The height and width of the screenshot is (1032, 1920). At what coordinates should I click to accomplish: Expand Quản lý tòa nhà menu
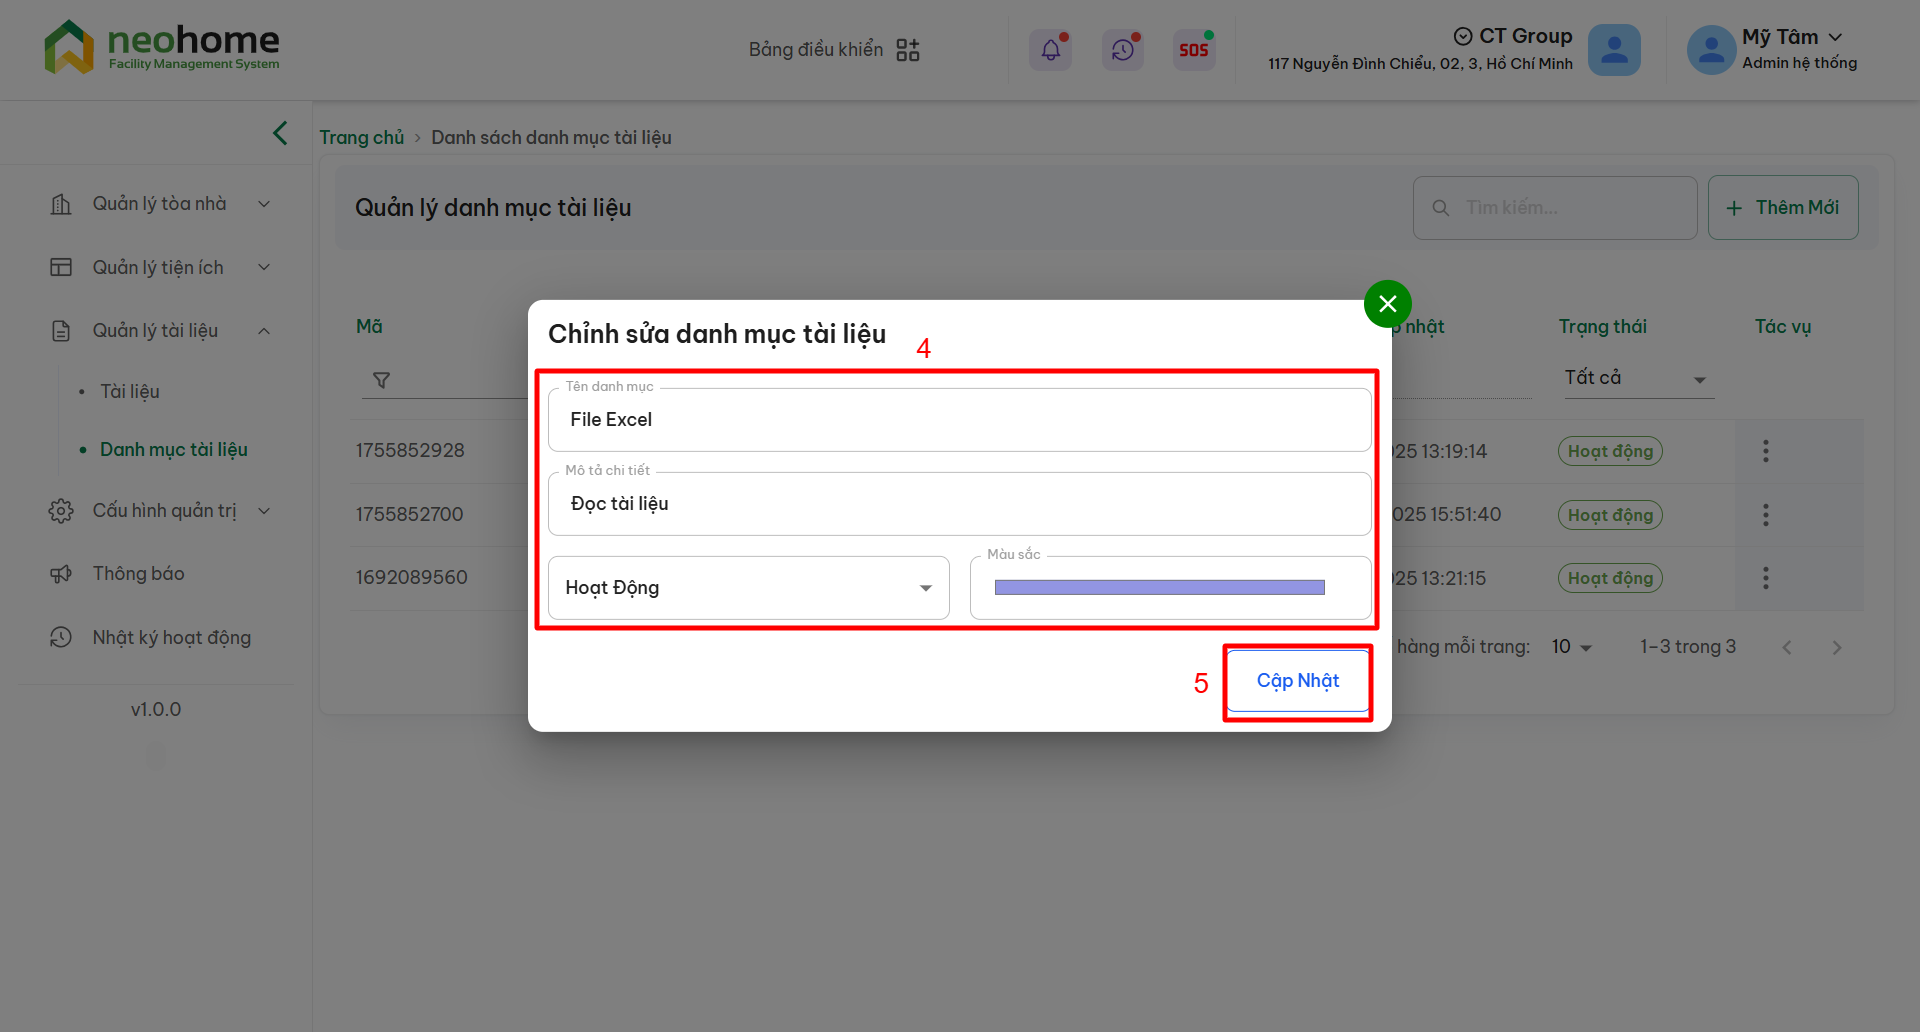(x=160, y=204)
